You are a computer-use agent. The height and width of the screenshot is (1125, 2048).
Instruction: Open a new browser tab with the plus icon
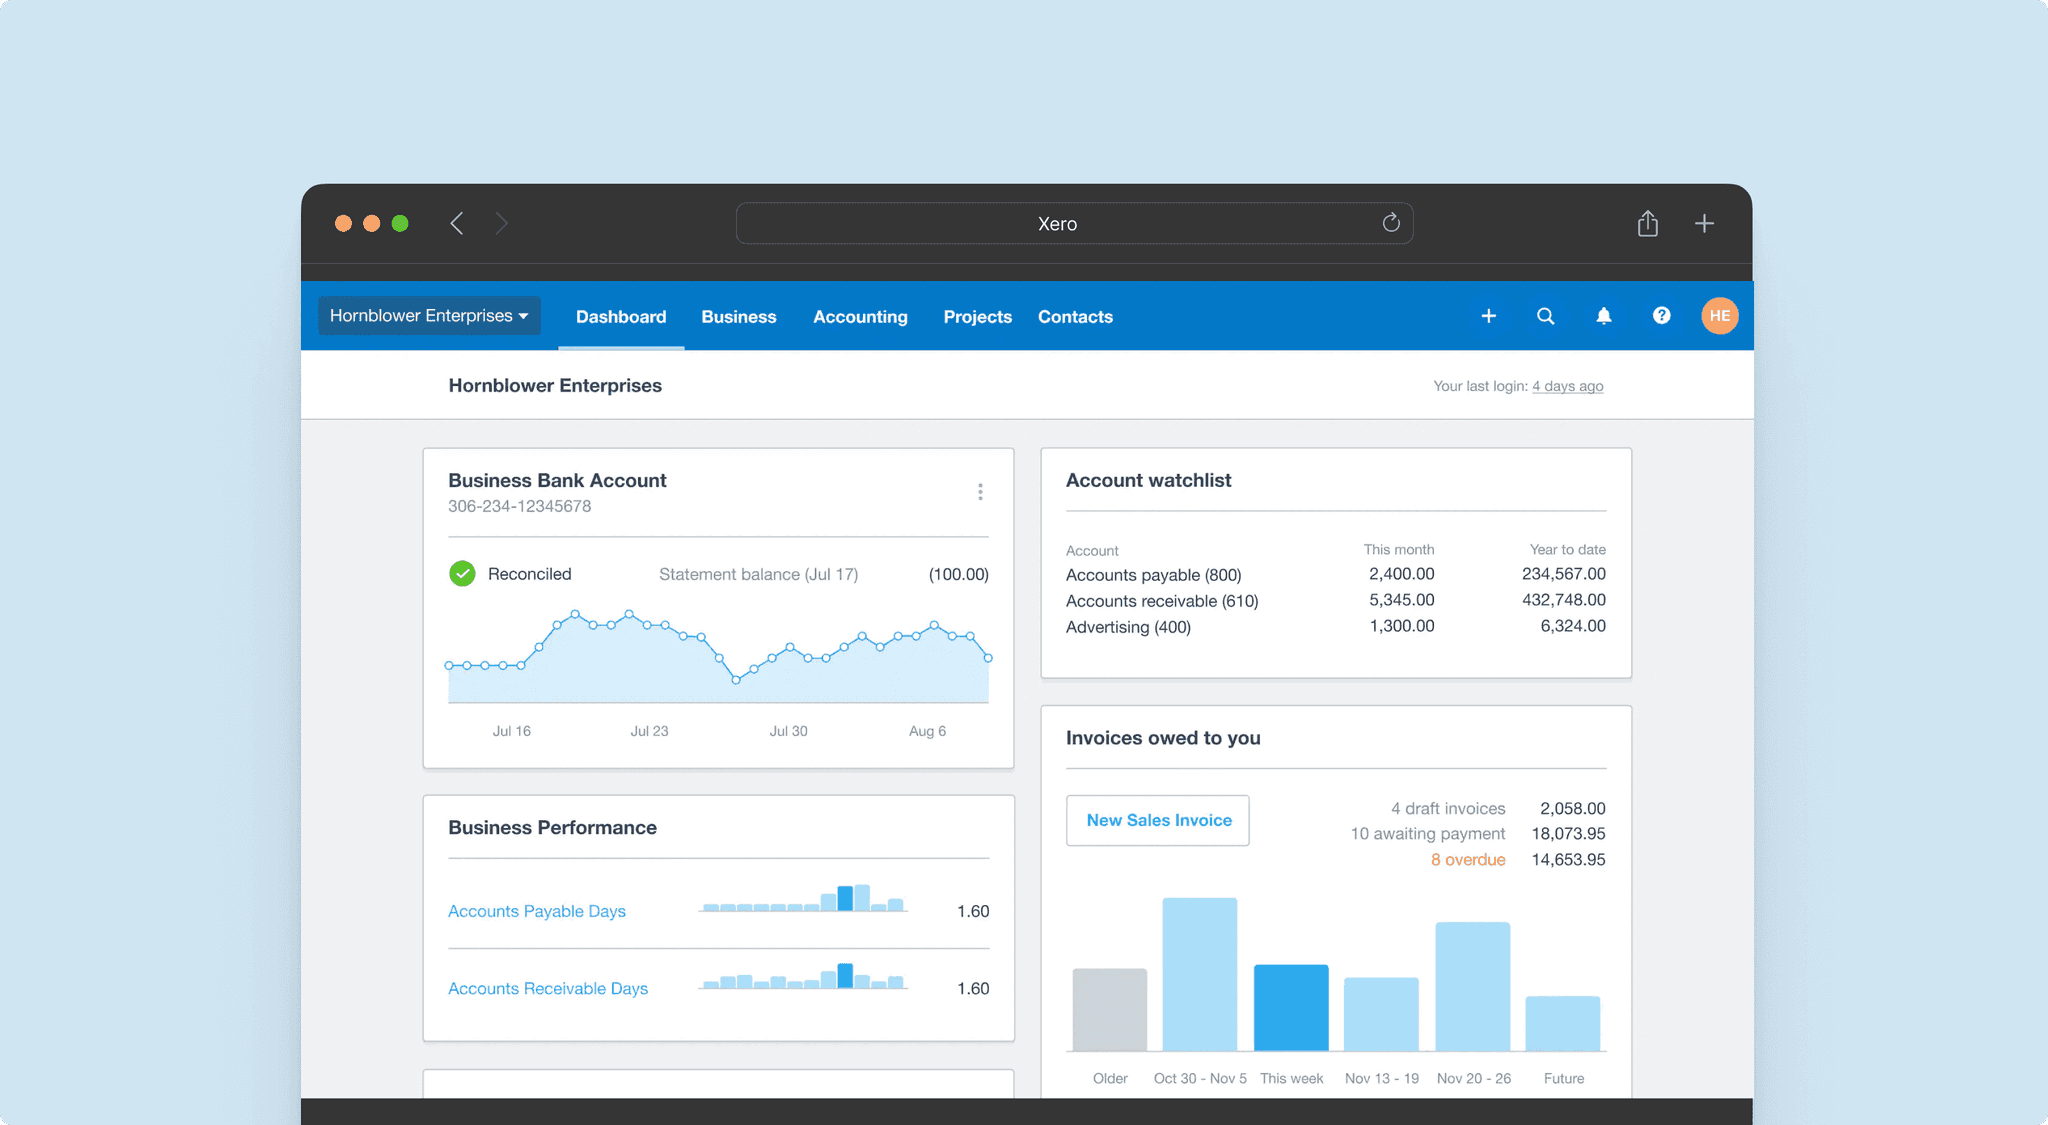pyautogui.click(x=1704, y=223)
